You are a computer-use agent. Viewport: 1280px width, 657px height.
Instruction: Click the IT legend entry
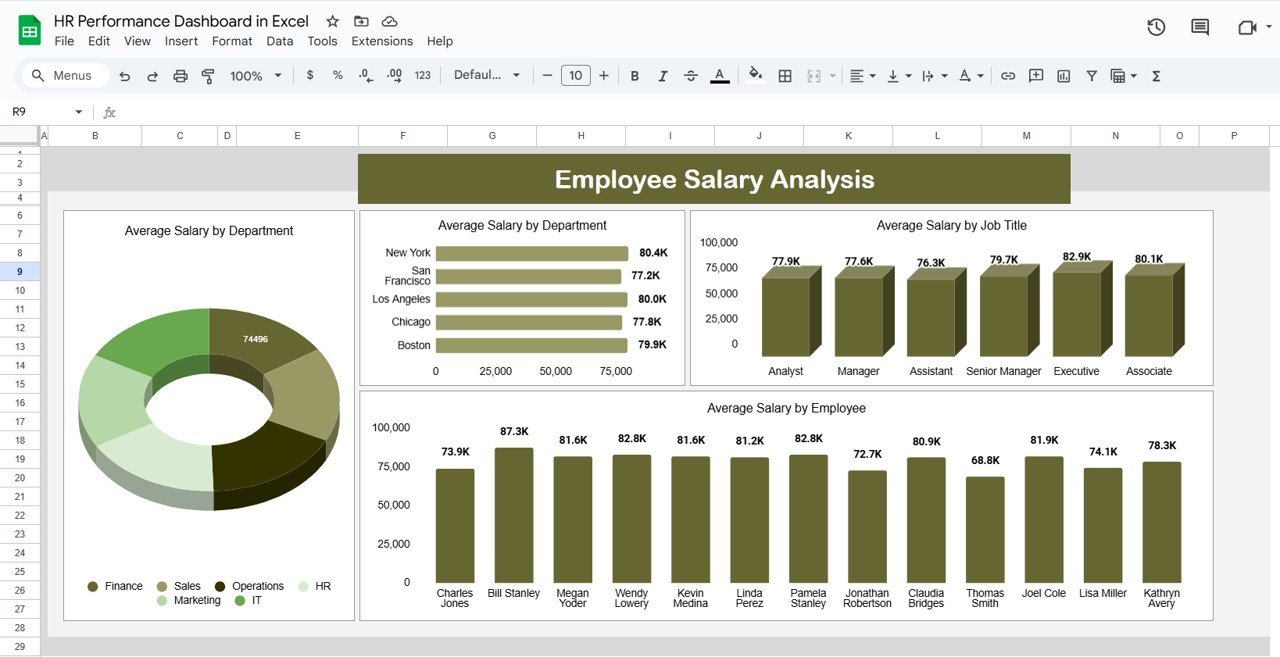[x=248, y=600]
